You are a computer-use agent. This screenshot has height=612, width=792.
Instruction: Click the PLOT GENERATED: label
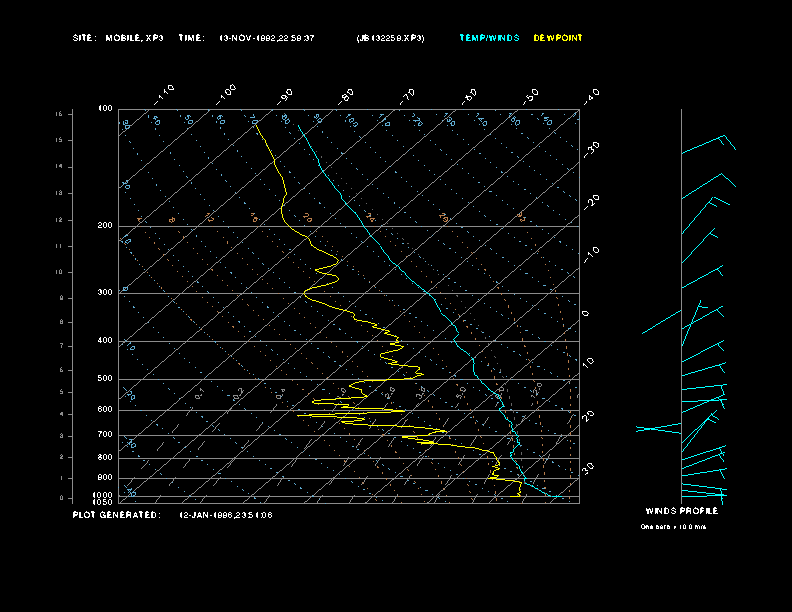click(116, 515)
